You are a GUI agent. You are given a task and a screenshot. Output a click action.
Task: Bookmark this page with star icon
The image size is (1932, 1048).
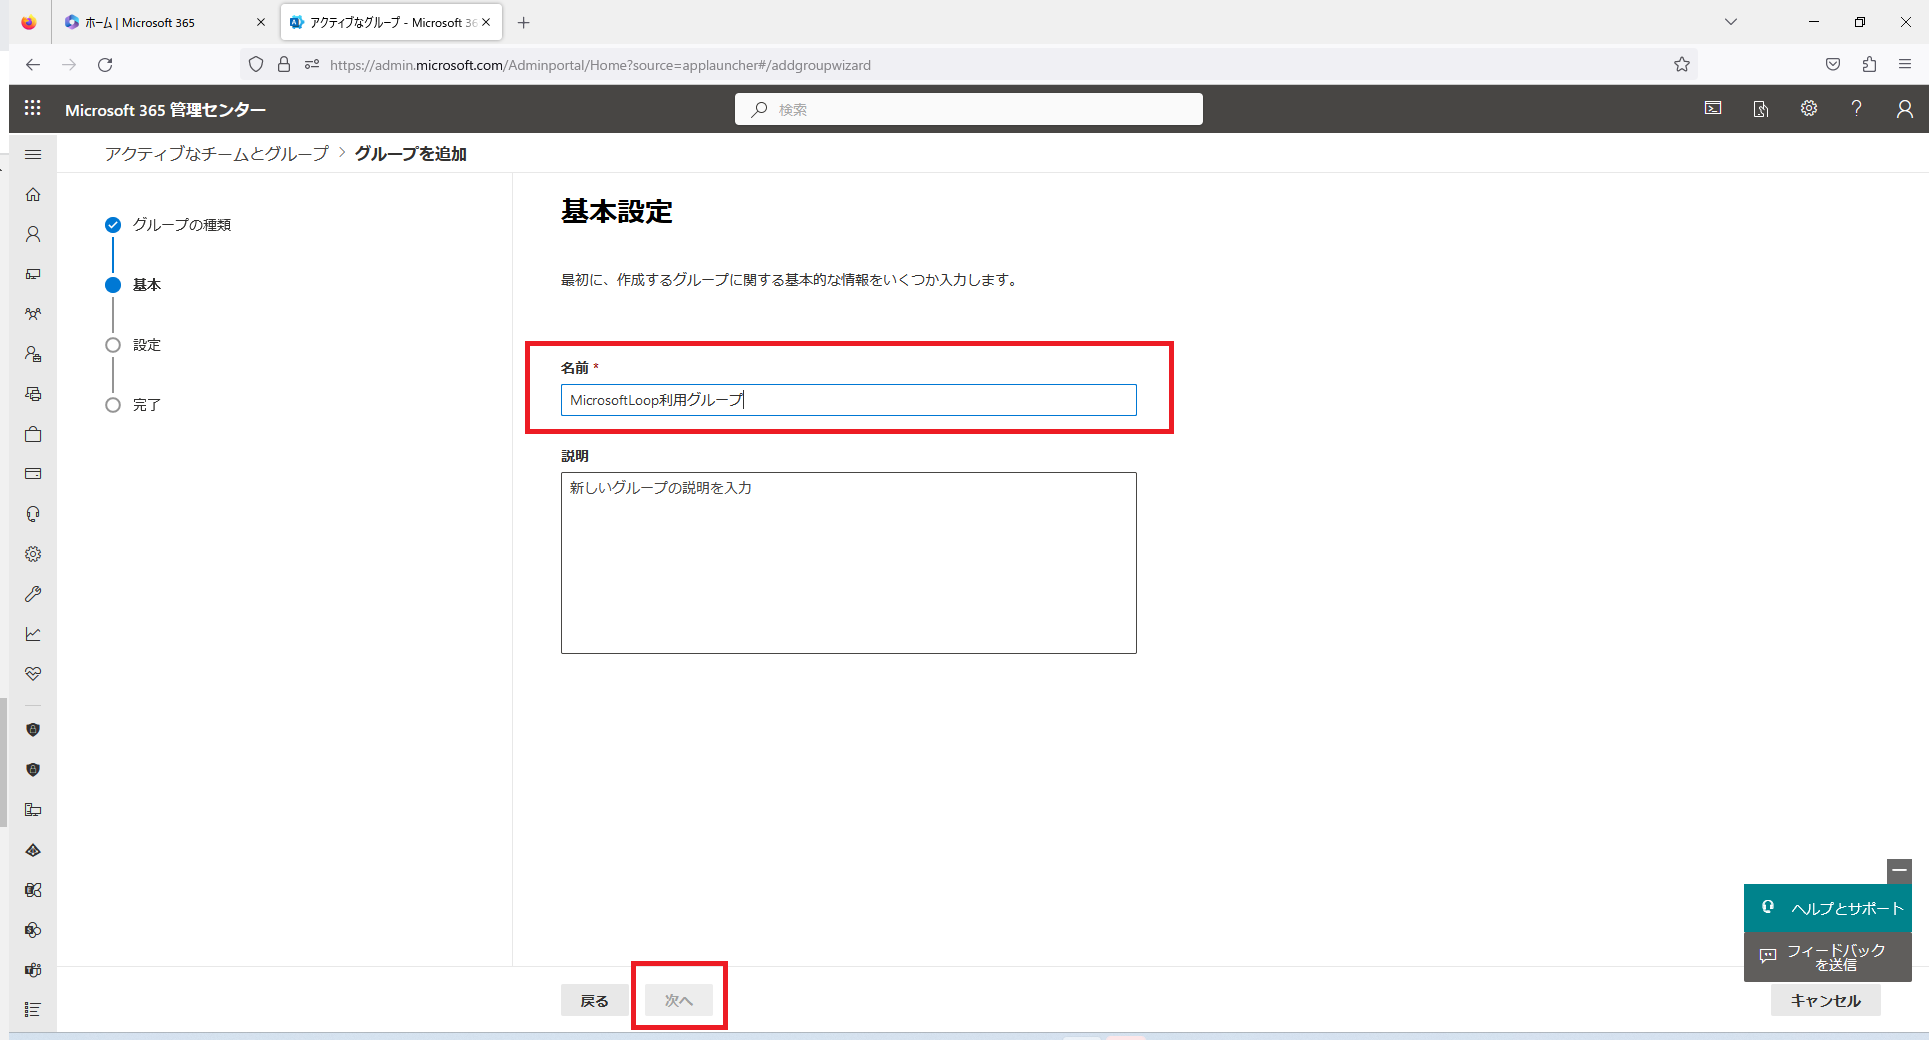(1682, 64)
